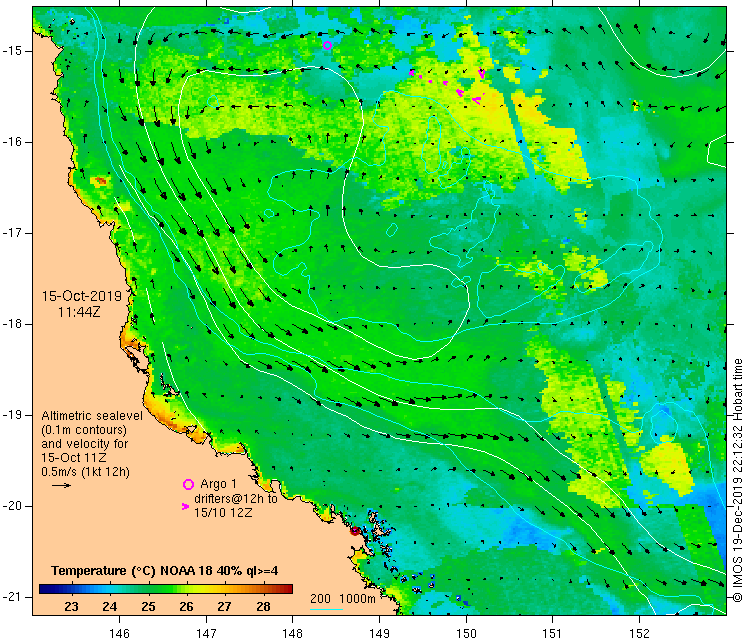Click the '-20' latitude axis label

(12, 506)
